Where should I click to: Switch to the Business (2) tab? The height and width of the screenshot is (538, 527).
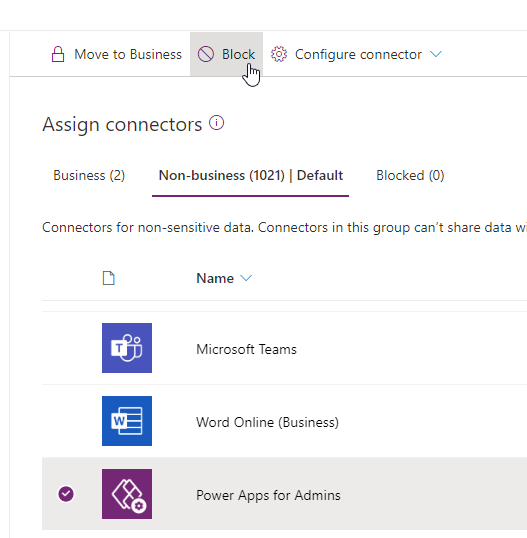tap(89, 175)
